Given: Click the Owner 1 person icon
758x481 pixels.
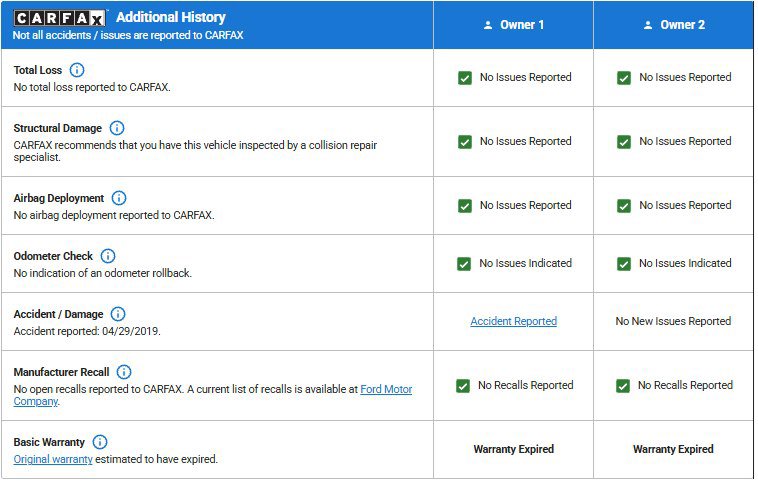Looking at the screenshot, I should tap(488, 25).
